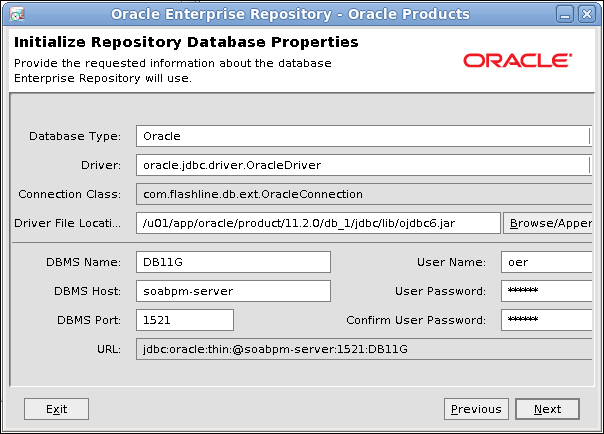This screenshot has height=434, width=604.
Task: Minimize the Oracle Enterprise Repository window
Action: 565,15
